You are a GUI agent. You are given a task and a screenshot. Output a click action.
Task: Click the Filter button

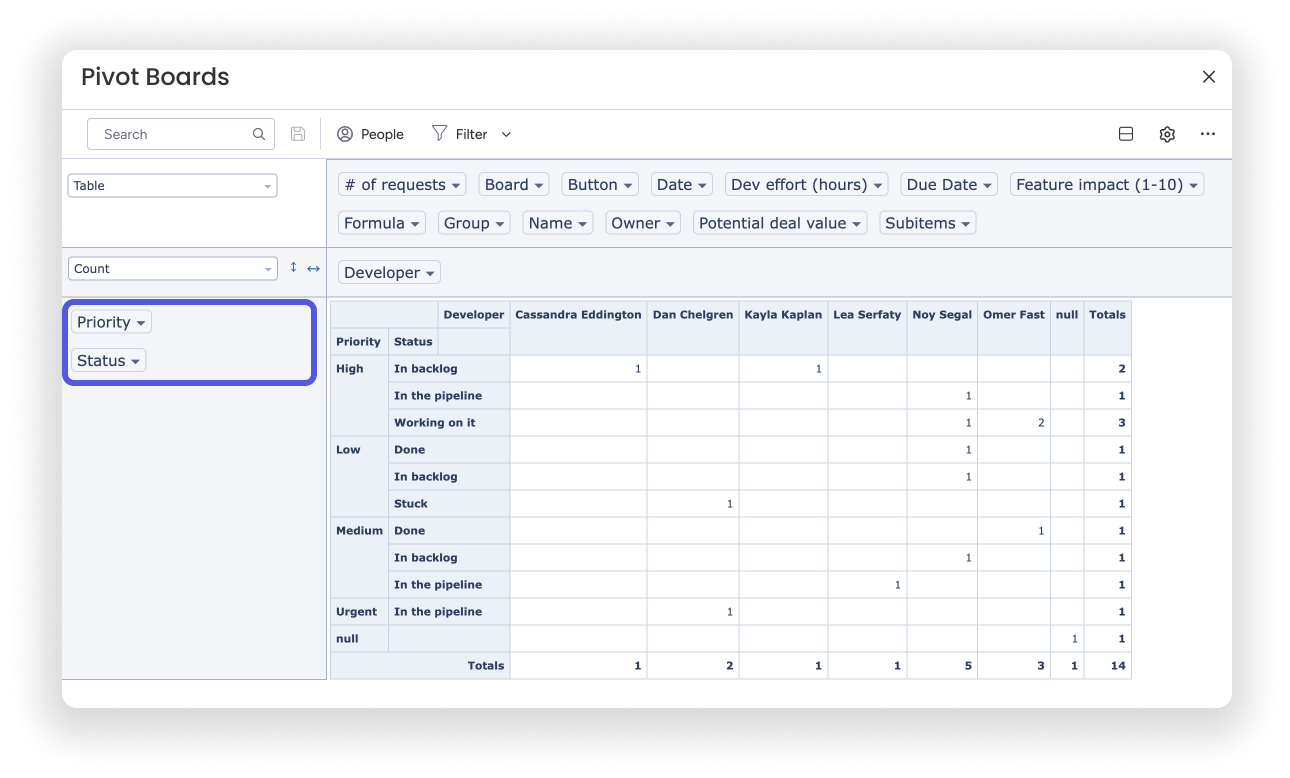point(460,134)
